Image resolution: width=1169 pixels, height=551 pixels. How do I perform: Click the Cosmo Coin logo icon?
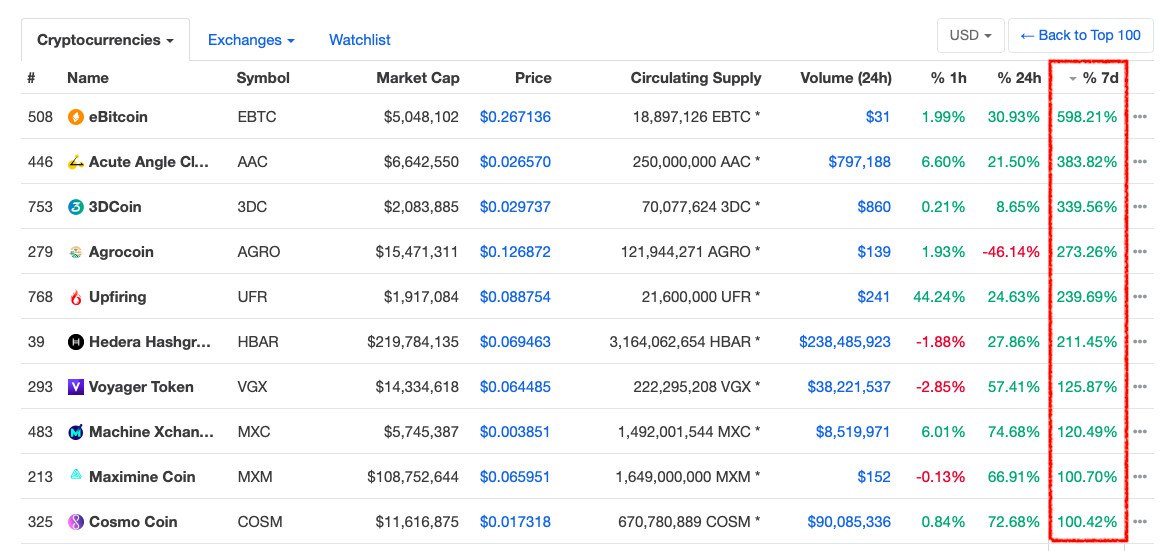75,522
